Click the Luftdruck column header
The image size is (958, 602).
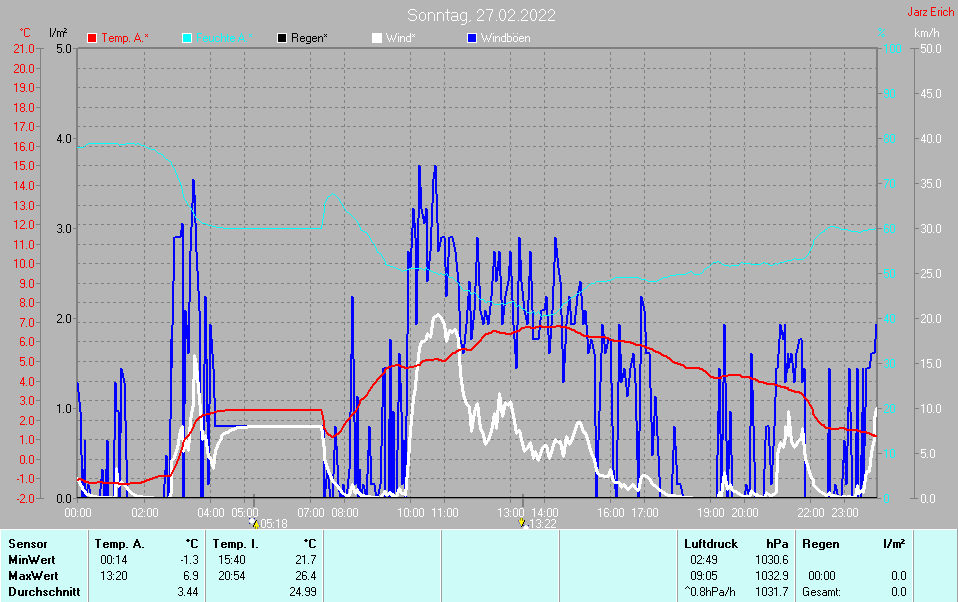(x=709, y=543)
